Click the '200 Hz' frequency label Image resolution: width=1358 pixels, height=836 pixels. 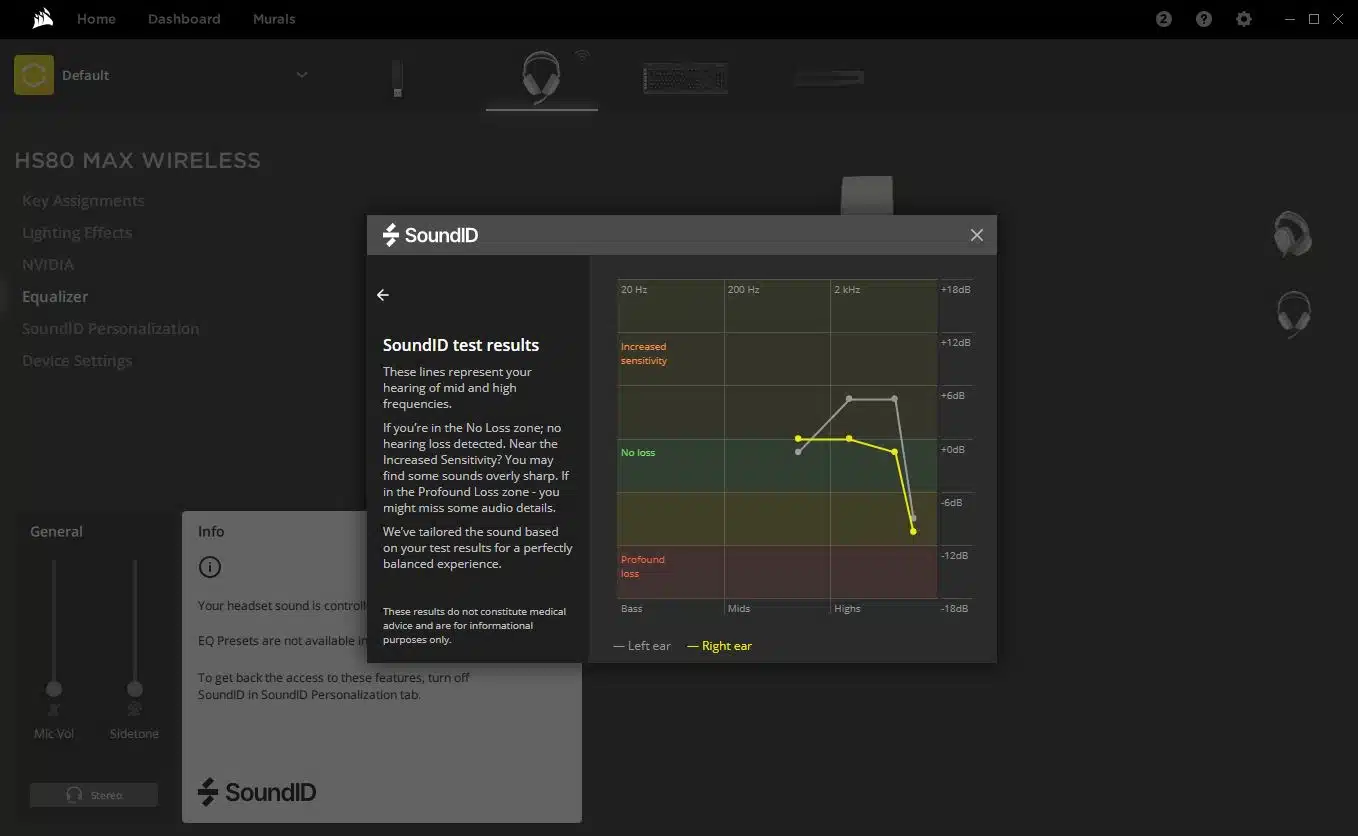pos(744,290)
